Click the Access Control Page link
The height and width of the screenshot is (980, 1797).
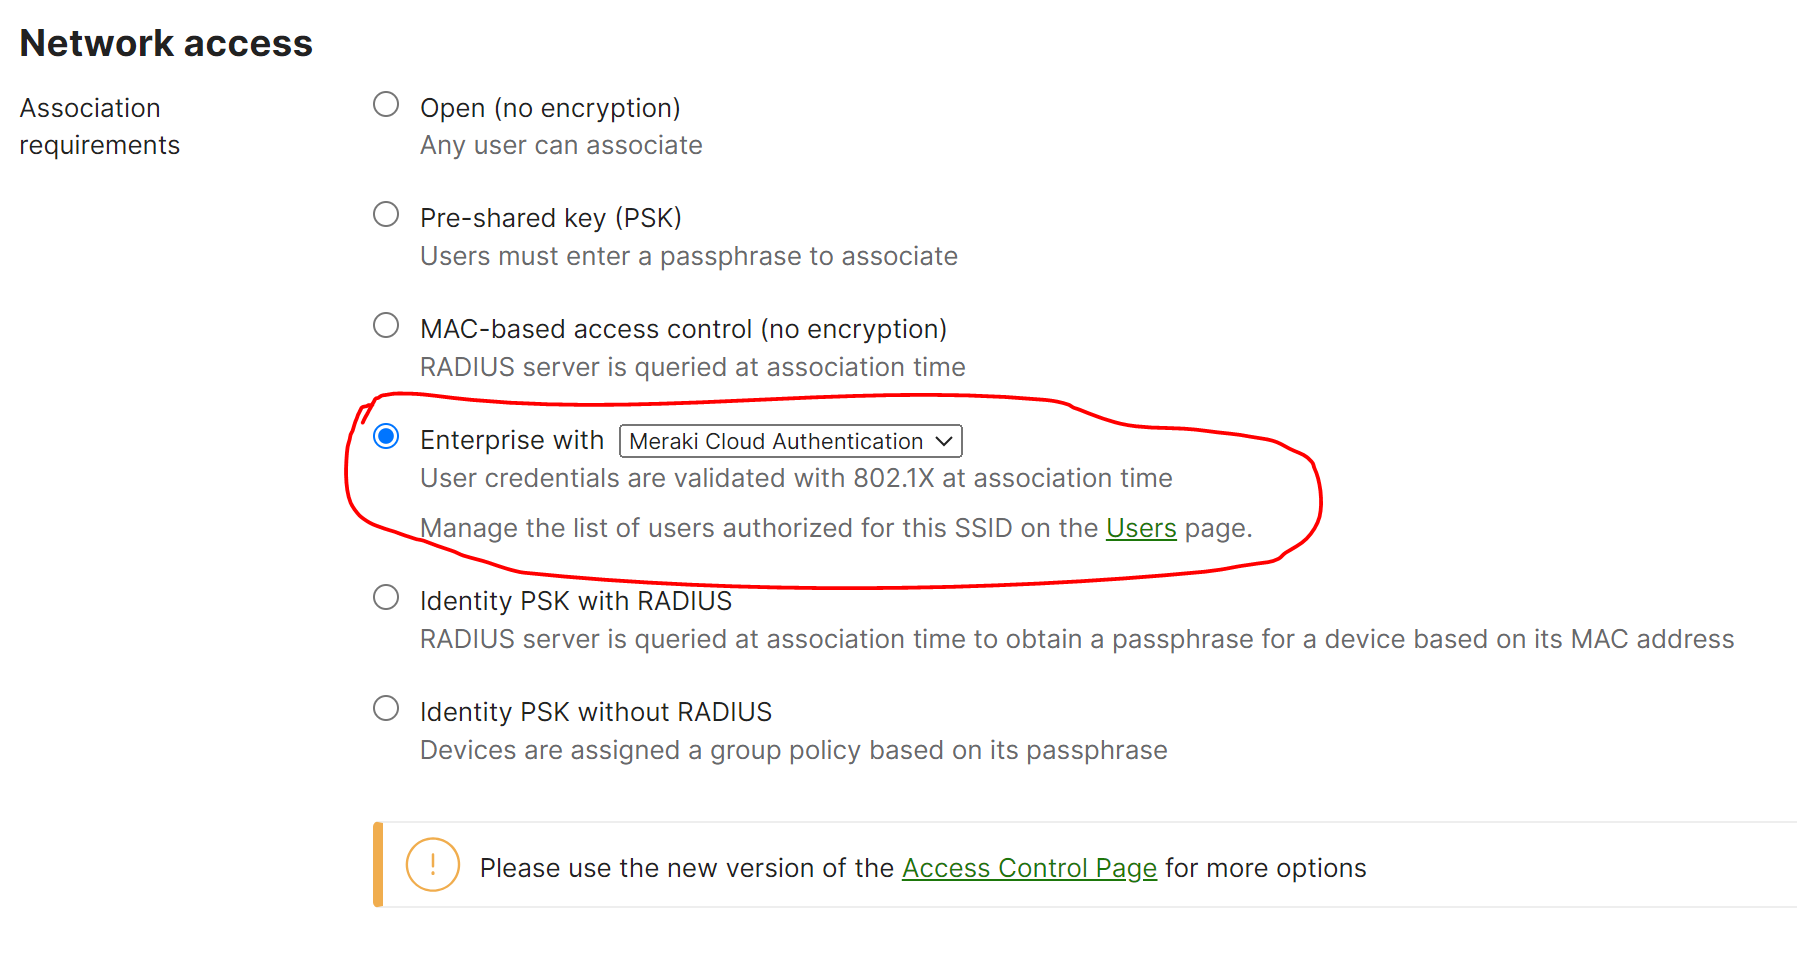pyautogui.click(x=1029, y=868)
